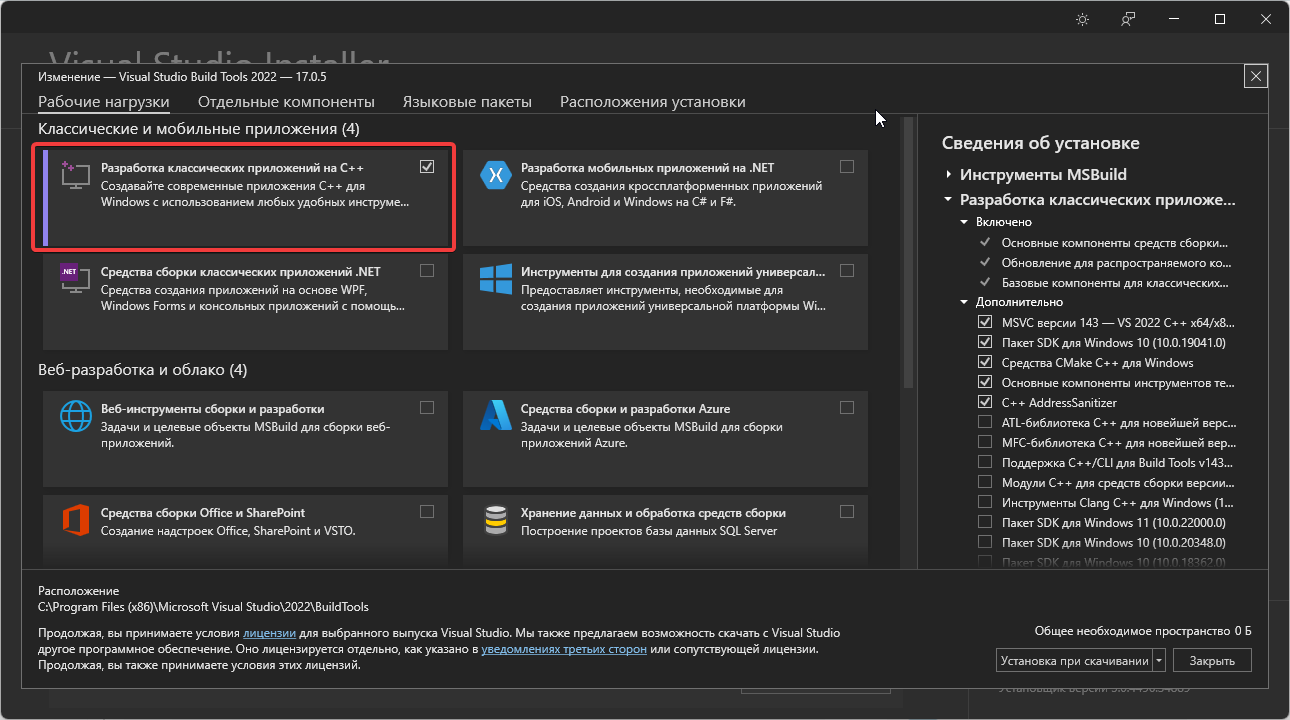The image size is (1290, 720).
Task: Click the web build tools globe icon
Action: (76, 416)
